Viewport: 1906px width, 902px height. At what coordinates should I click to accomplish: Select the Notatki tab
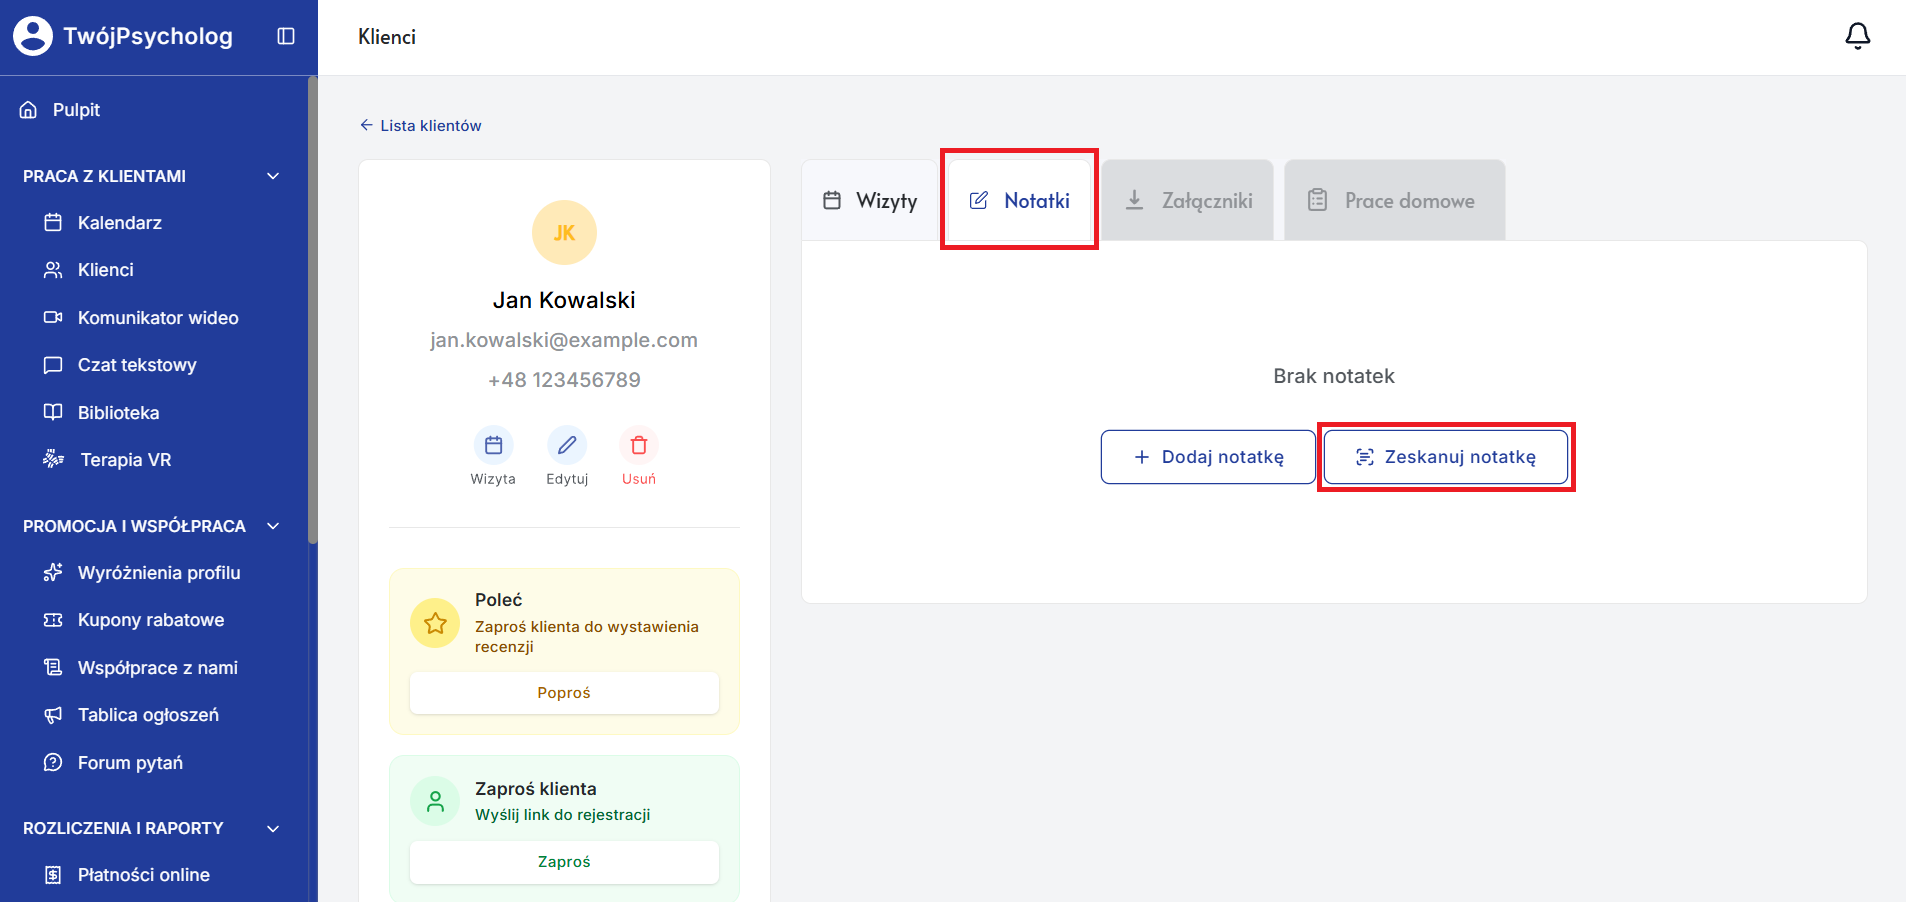[x=1019, y=200]
